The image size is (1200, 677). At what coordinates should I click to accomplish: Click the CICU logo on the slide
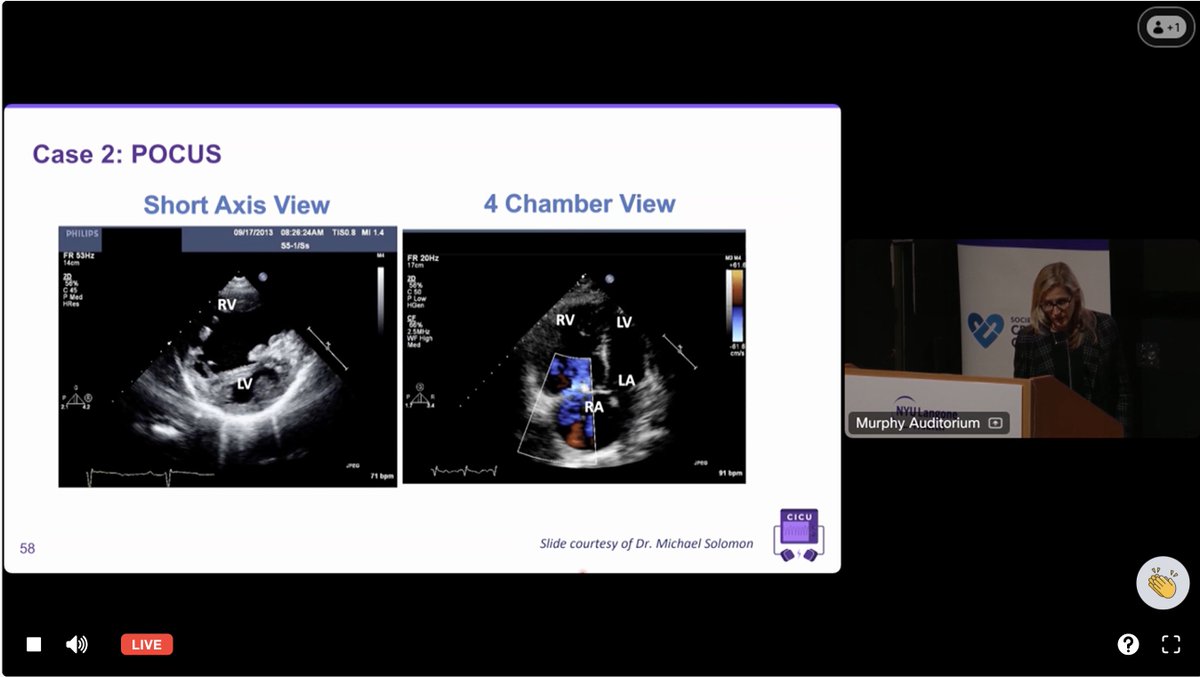(798, 534)
